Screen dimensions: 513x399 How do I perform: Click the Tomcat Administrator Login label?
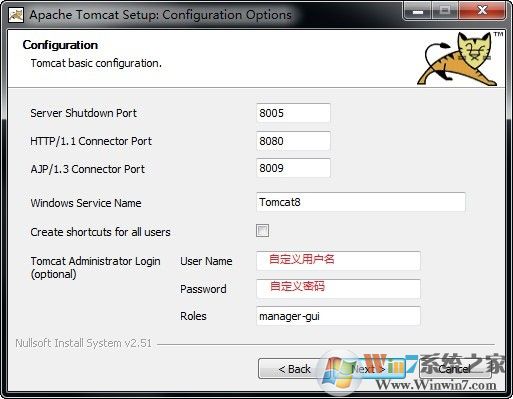(x=96, y=267)
